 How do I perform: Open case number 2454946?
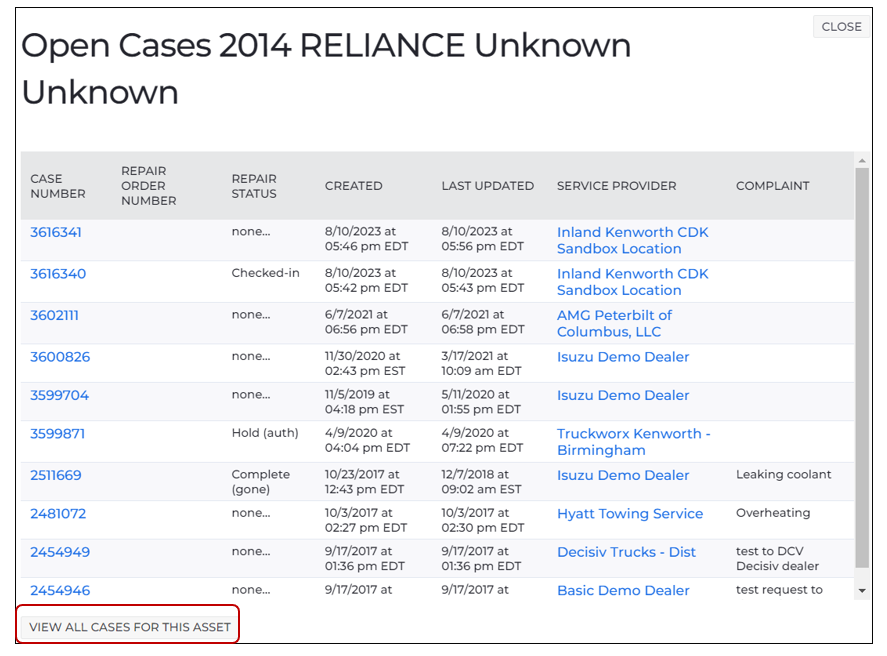[60, 590]
